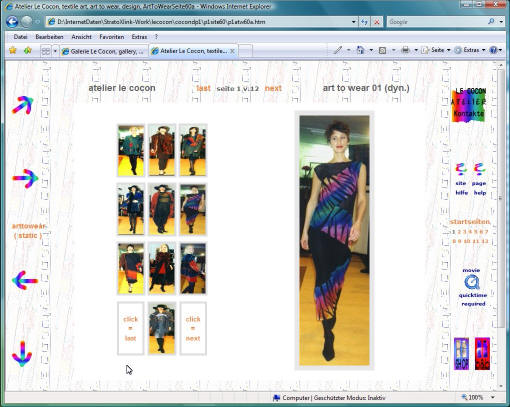The width and height of the screenshot is (510, 407).
Task: Open the Bearbeiten menu
Action: [x=49, y=37]
